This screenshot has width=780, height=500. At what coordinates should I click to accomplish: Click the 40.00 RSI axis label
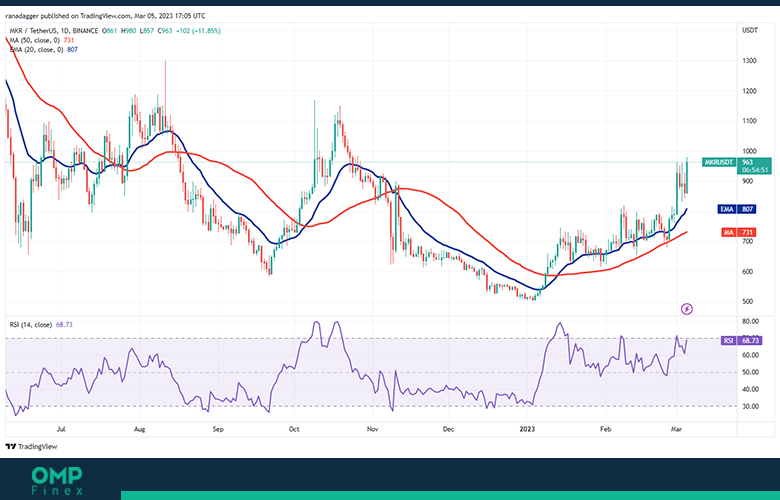click(x=750, y=390)
